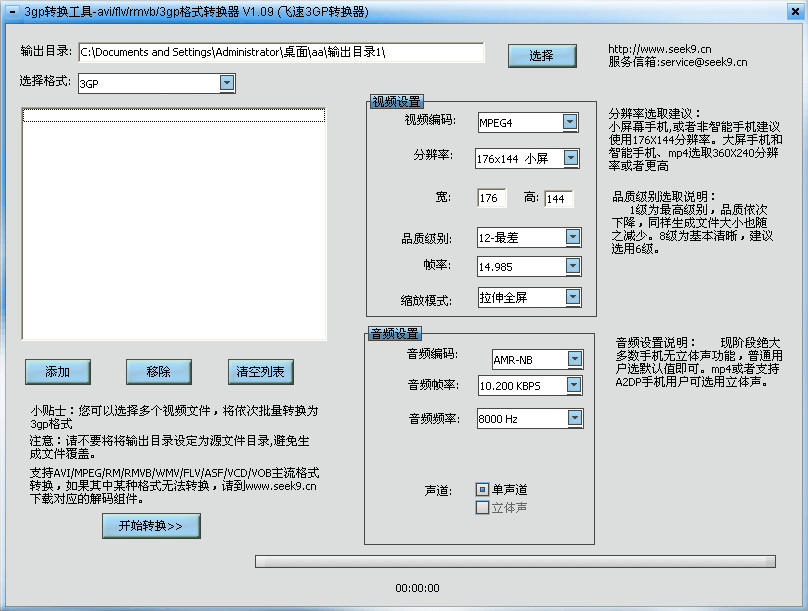Open the 选择格式 dropdown showing 3GP
Viewport: 808px width, 611px height.
pos(228,83)
